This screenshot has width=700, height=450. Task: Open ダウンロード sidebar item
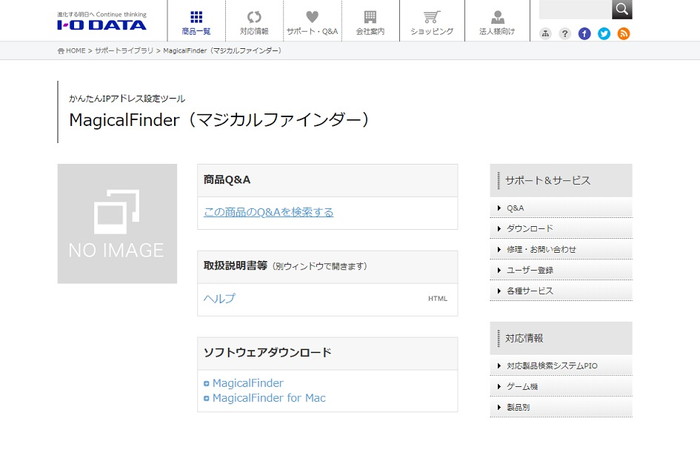[x=561, y=229]
